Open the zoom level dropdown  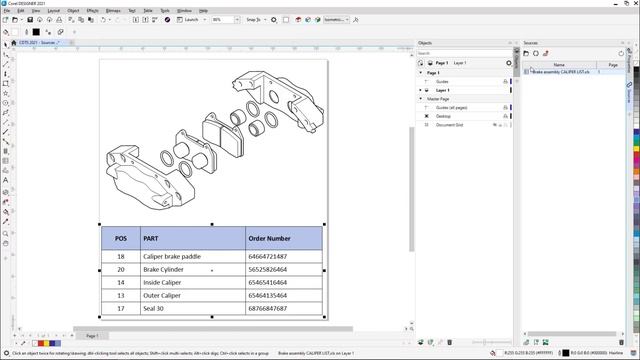237,20
